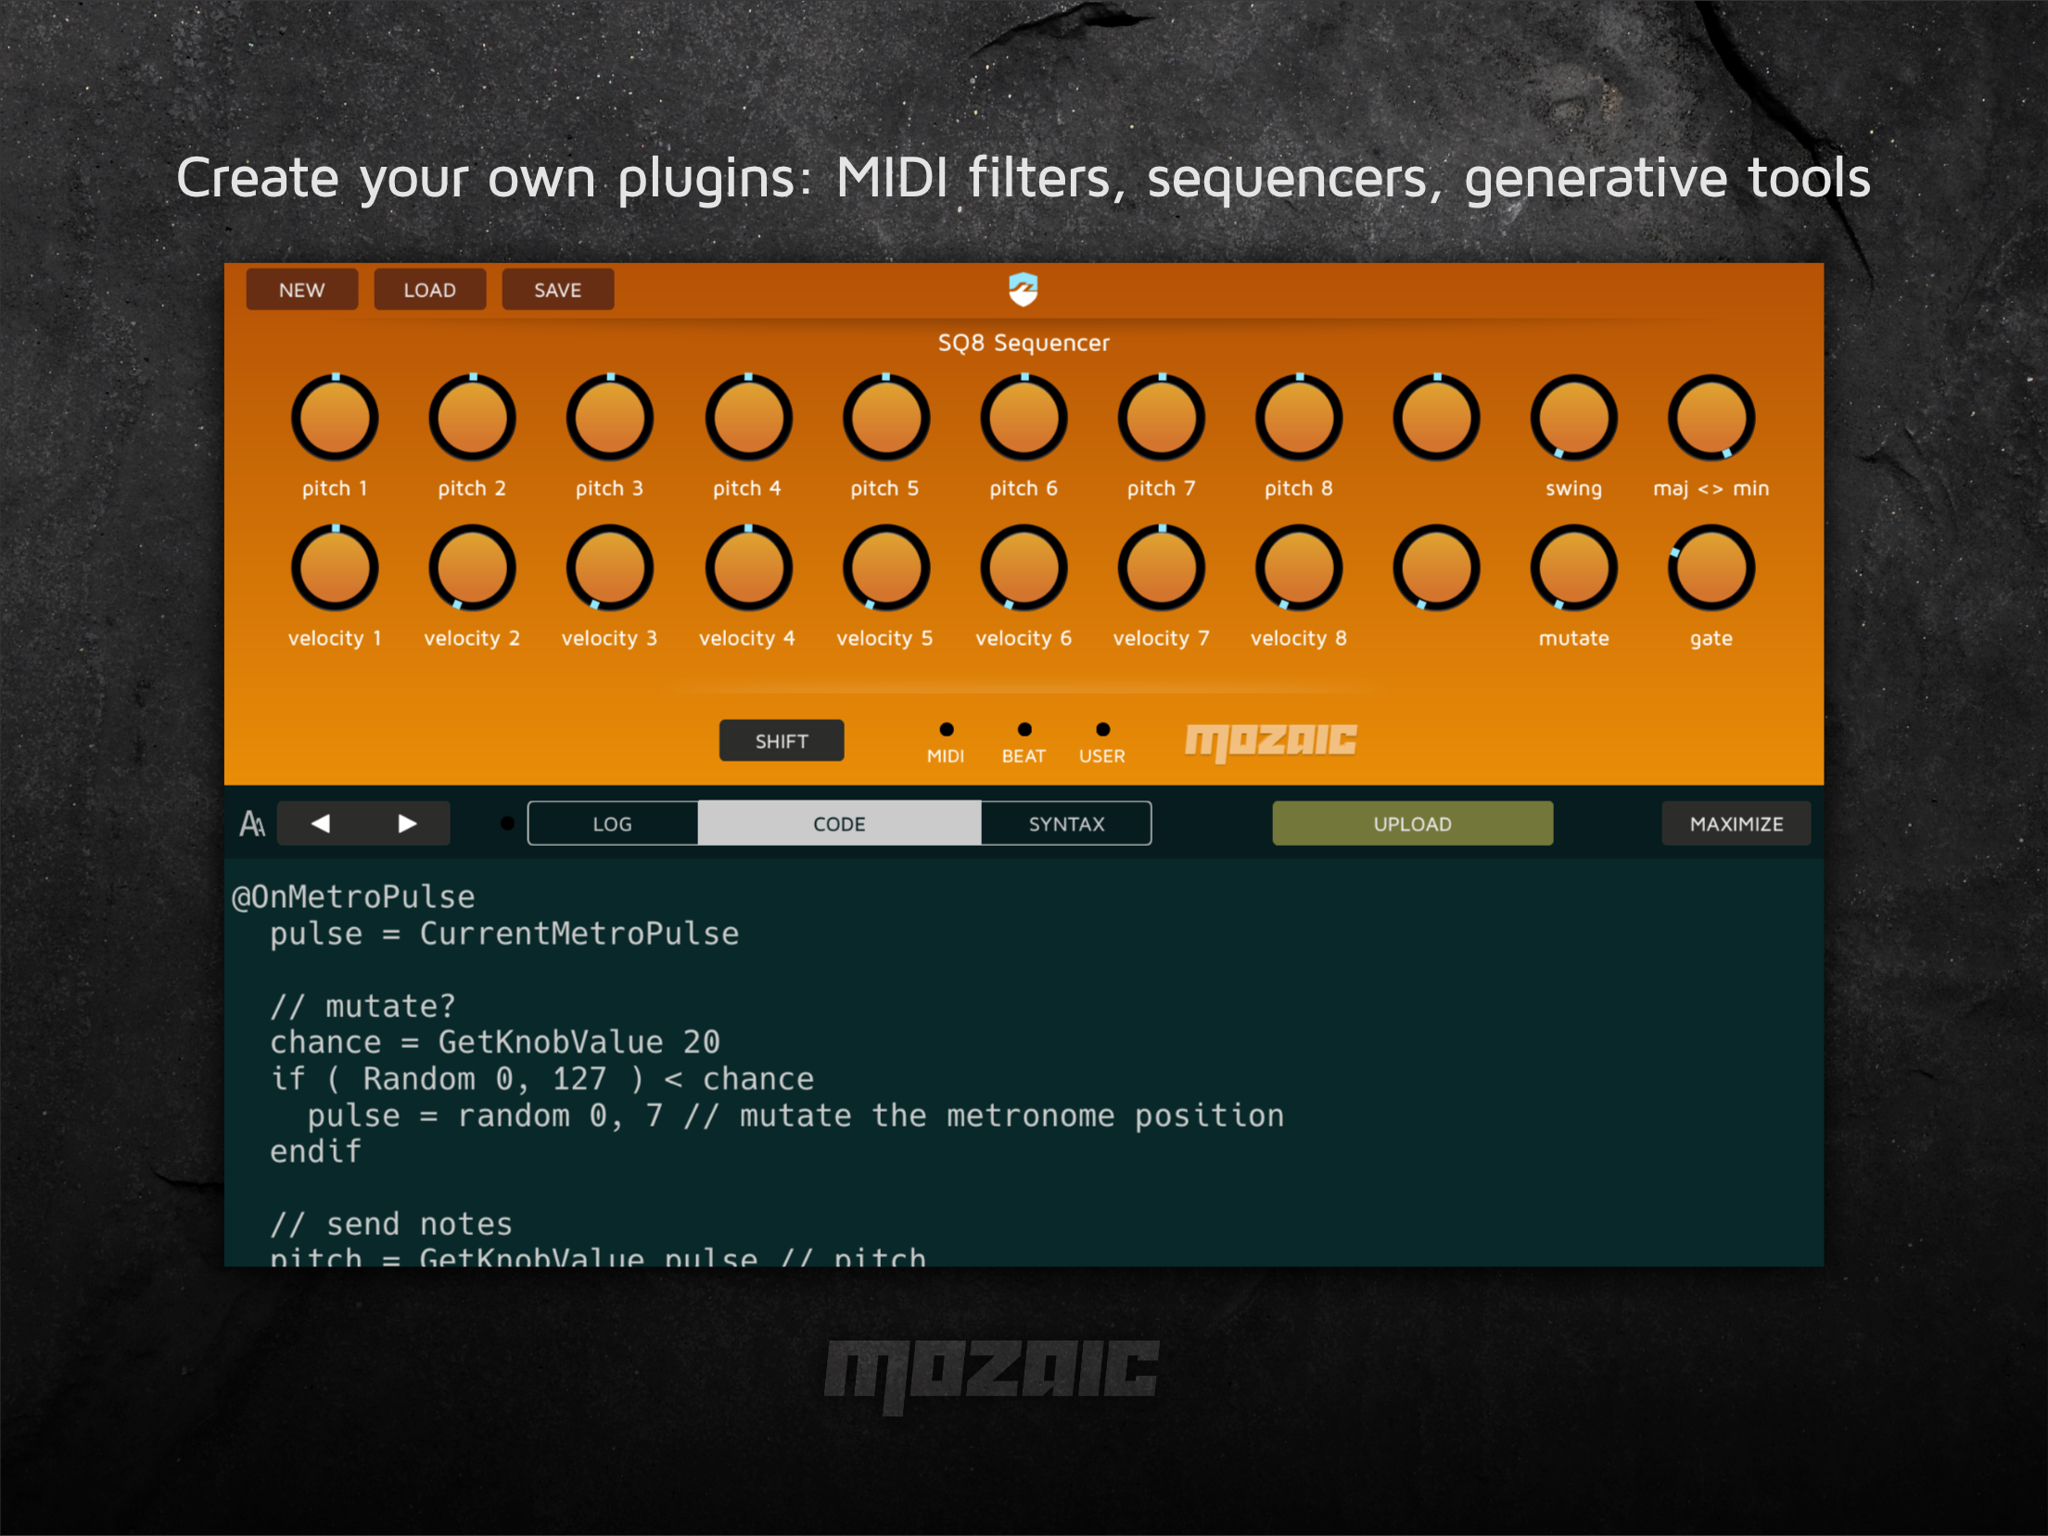Click the round indicator left of LOG tab
Image resolution: width=2048 pixels, height=1536 pixels.
pyautogui.click(x=506, y=823)
